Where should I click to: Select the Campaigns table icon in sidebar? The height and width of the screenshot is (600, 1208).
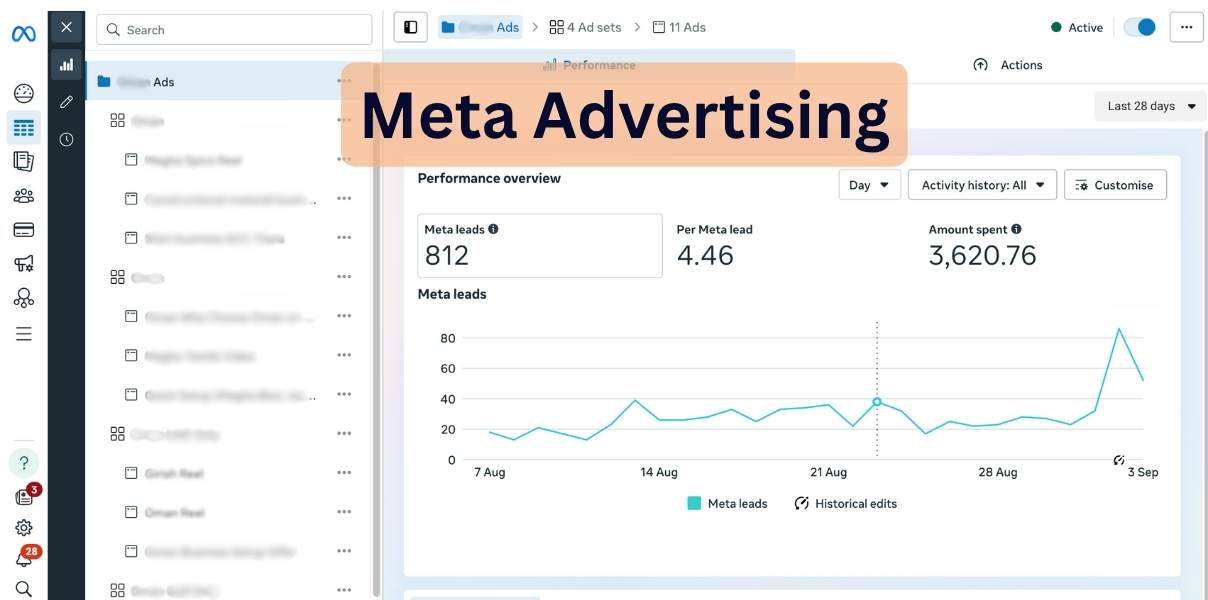tap(23, 128)
